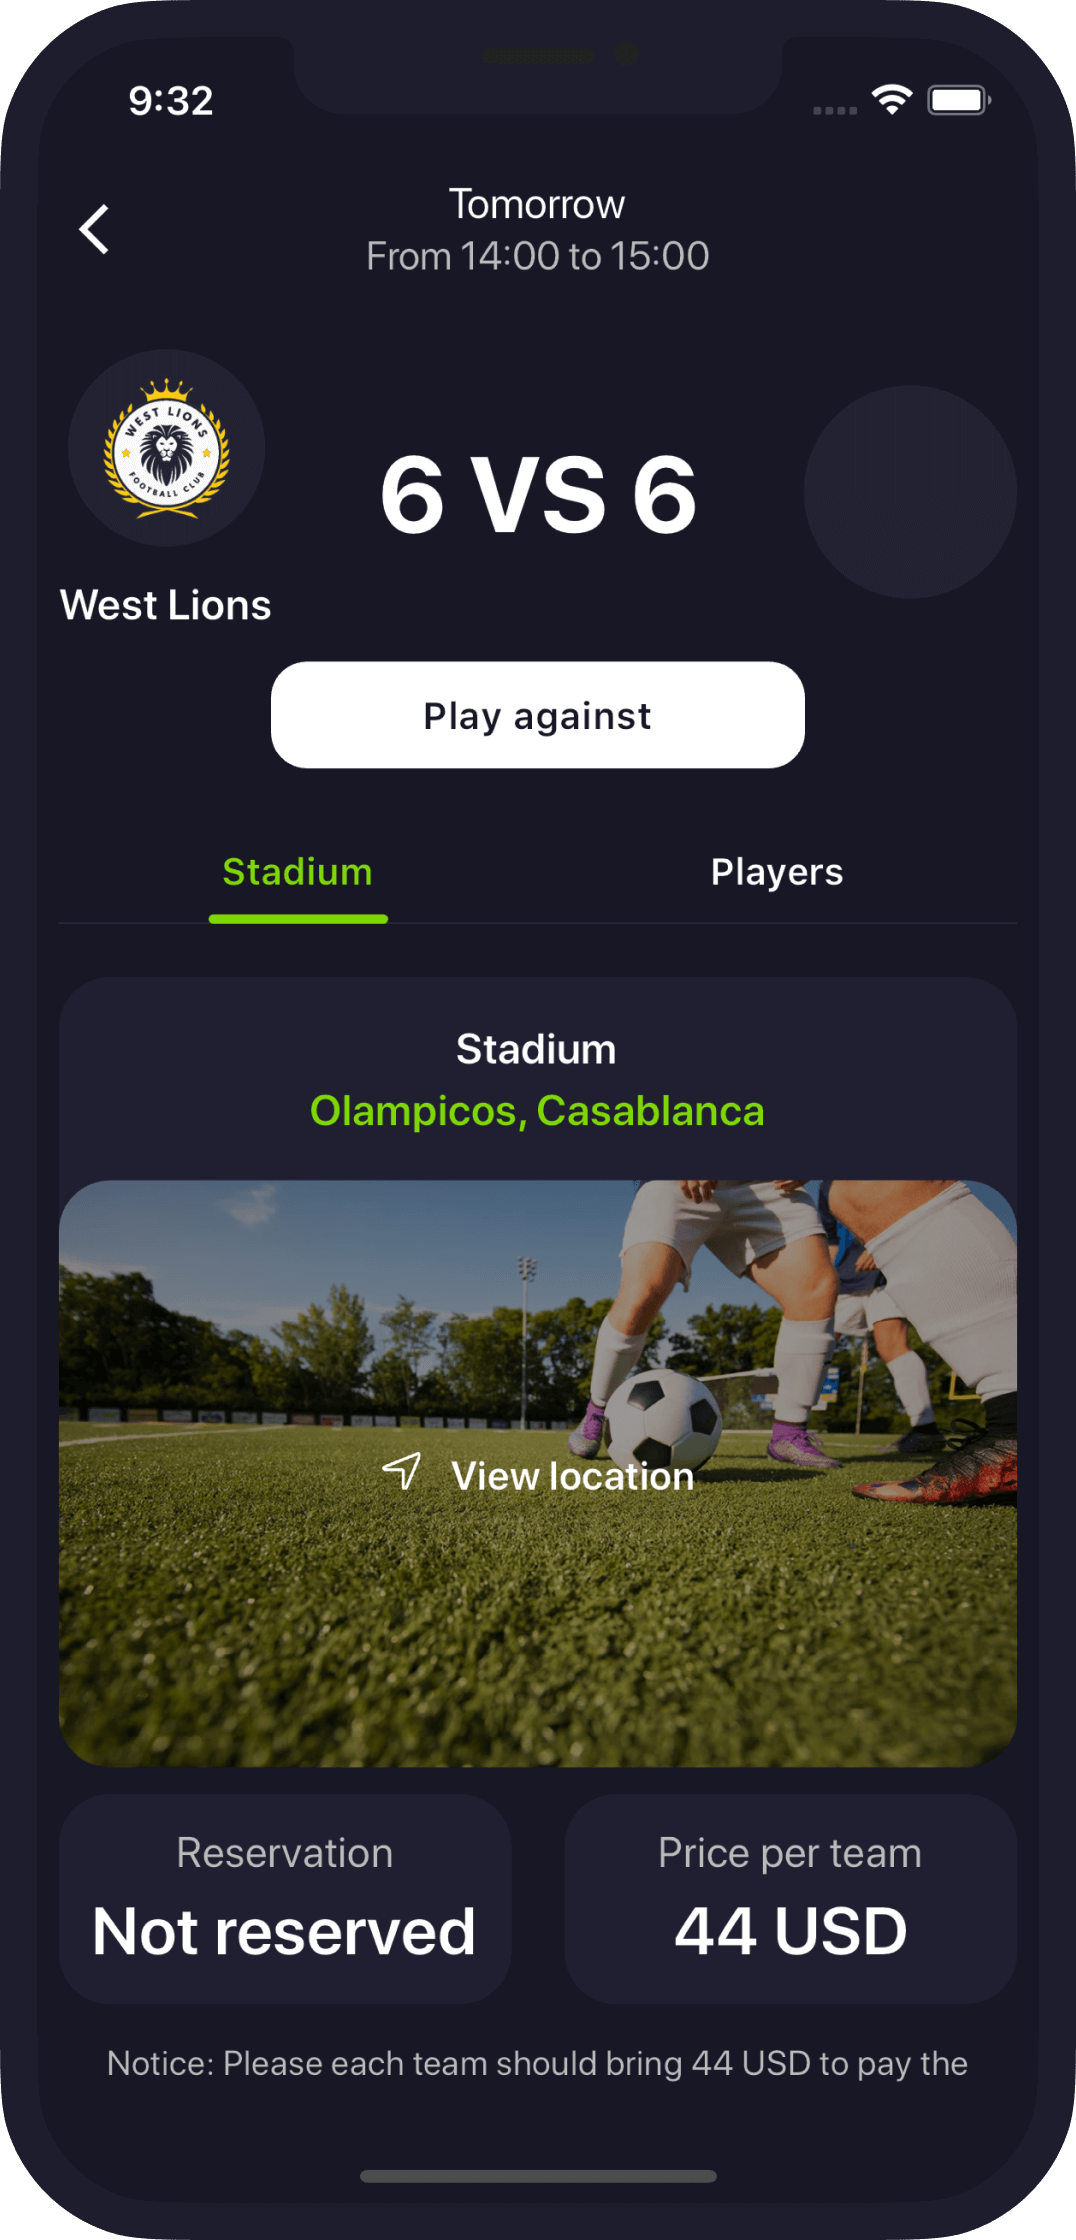Image resolution: width=1076 pixels, height=2240 pixels.
Task: Click the Play against button
Action: [x=538, y=715]
